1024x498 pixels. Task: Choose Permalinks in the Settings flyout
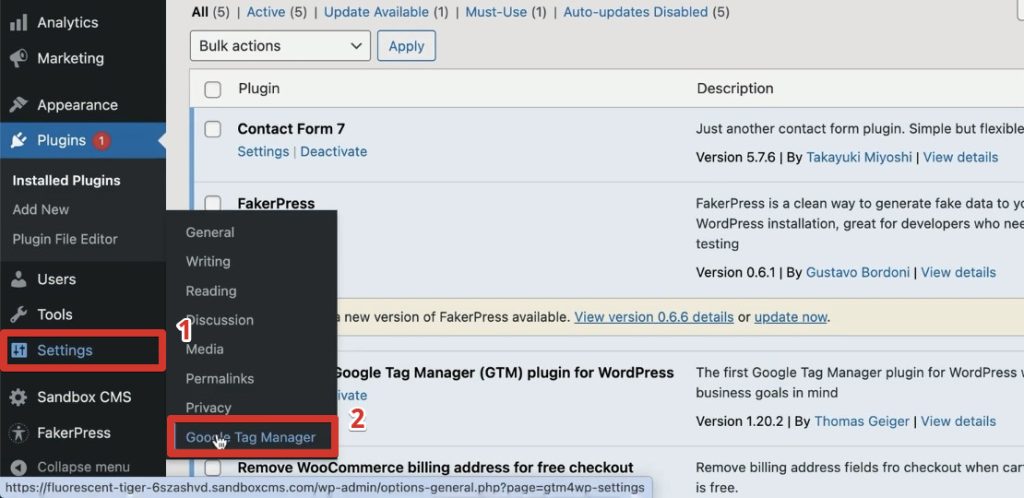(x=219, y=379)
